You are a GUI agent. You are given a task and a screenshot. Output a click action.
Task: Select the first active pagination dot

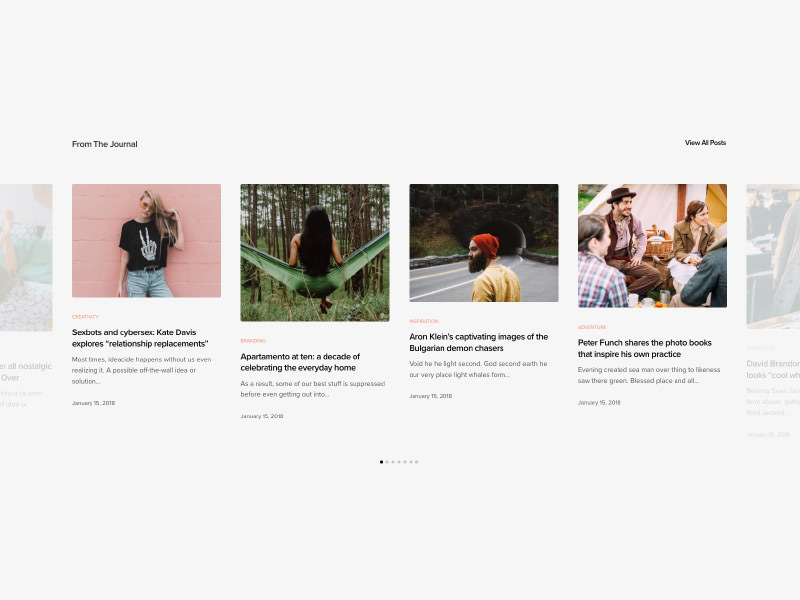381,462
